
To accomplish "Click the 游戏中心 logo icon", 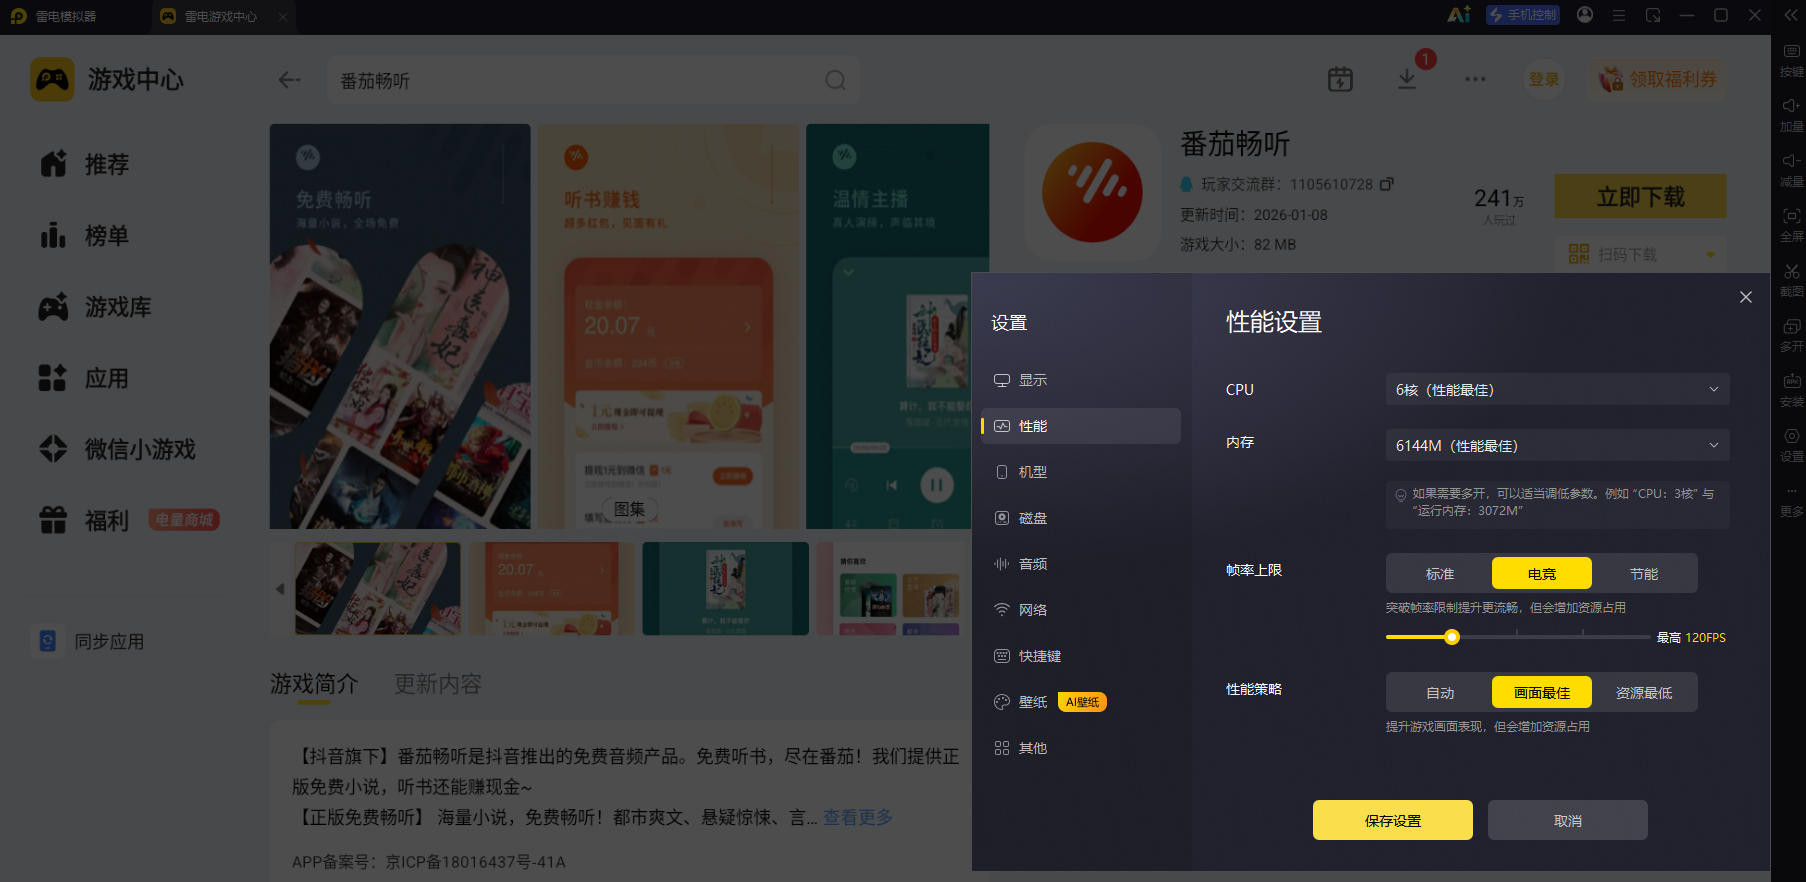I will [x=52, y=79].
